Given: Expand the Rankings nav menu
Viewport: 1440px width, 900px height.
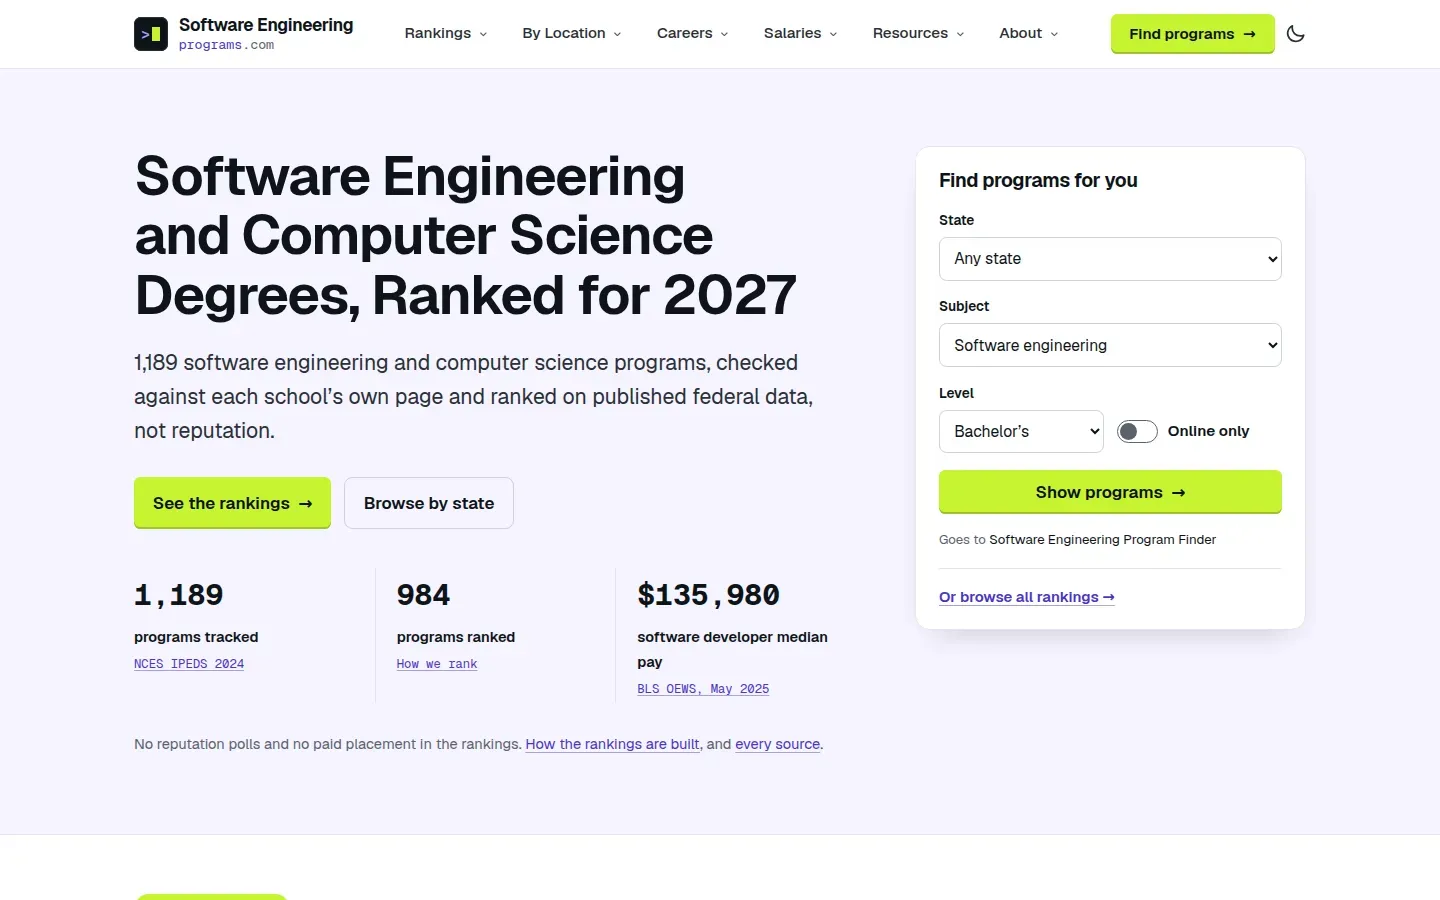Looking at the screenshot, I should tap(446, 33).
